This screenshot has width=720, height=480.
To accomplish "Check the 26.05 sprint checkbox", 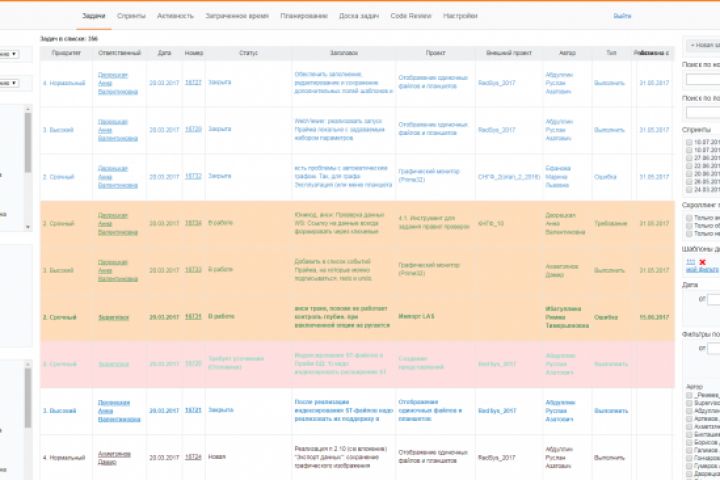I will pyautogui.click(x=689, y=181).
